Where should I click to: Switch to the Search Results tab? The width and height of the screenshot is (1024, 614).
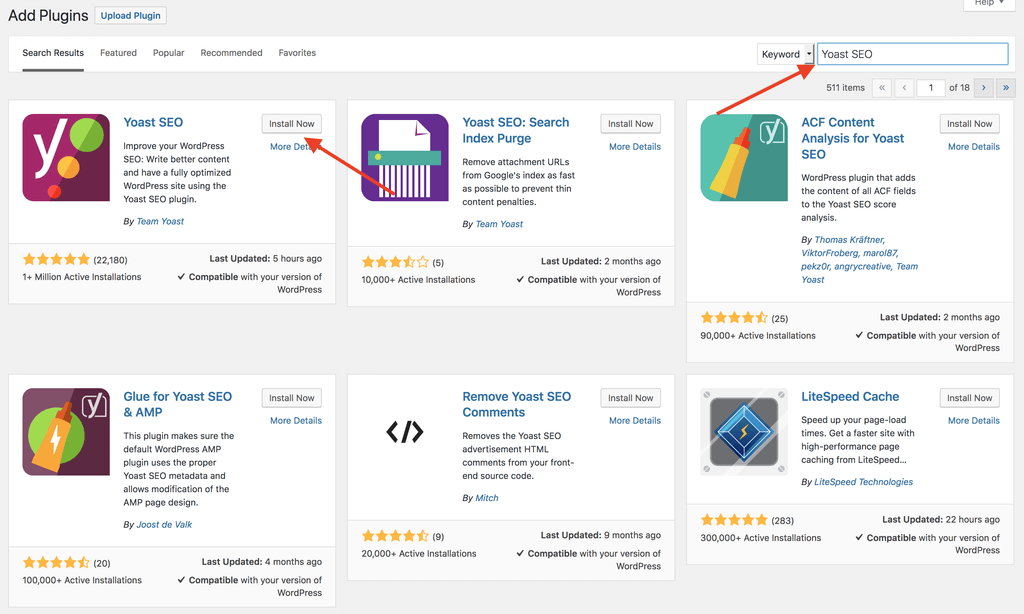click(x=53, y=53)
